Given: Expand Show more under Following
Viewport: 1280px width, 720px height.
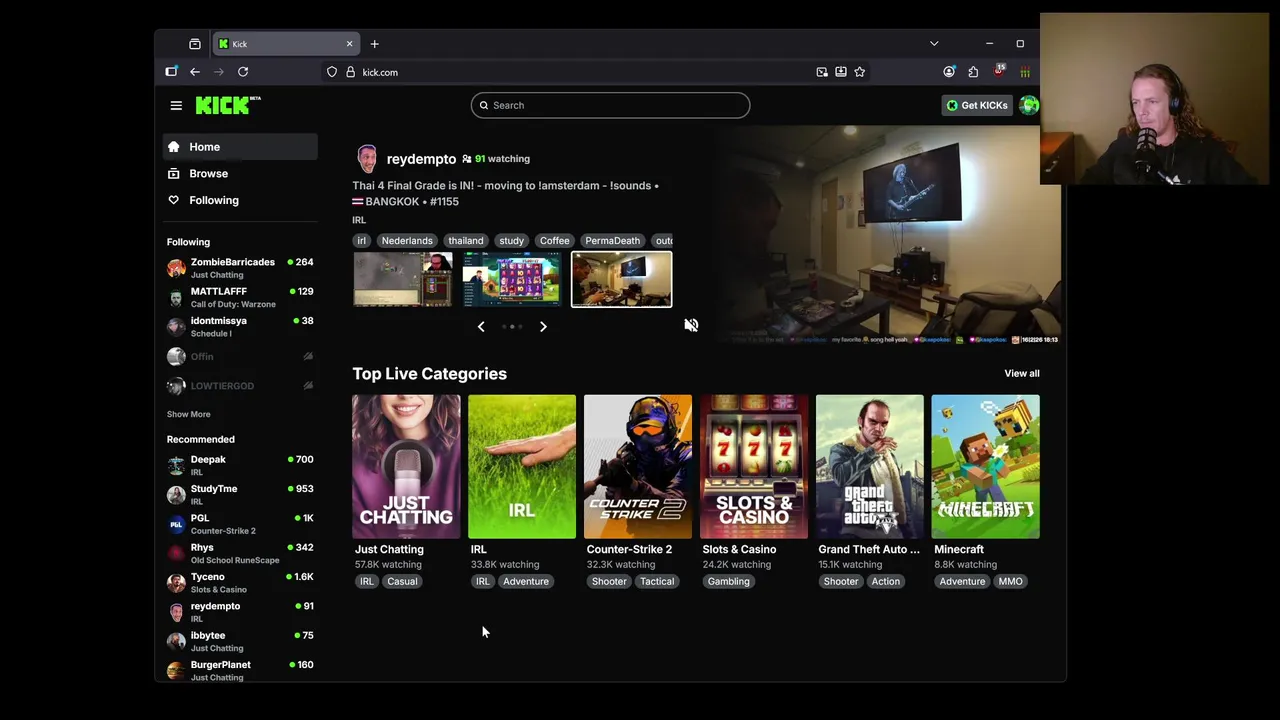Looking at the screenshot, I should pyautogui.click(x=188, y=414).
